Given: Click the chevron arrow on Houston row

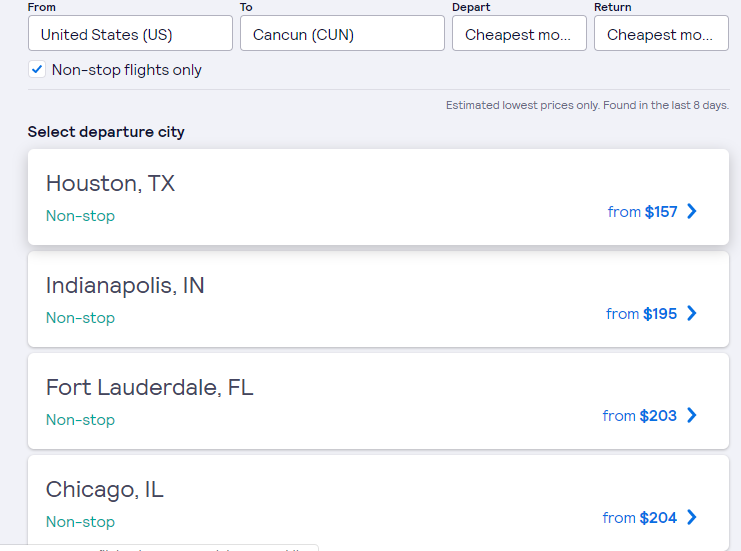Looking at the screenshot, I should point(692,211).
